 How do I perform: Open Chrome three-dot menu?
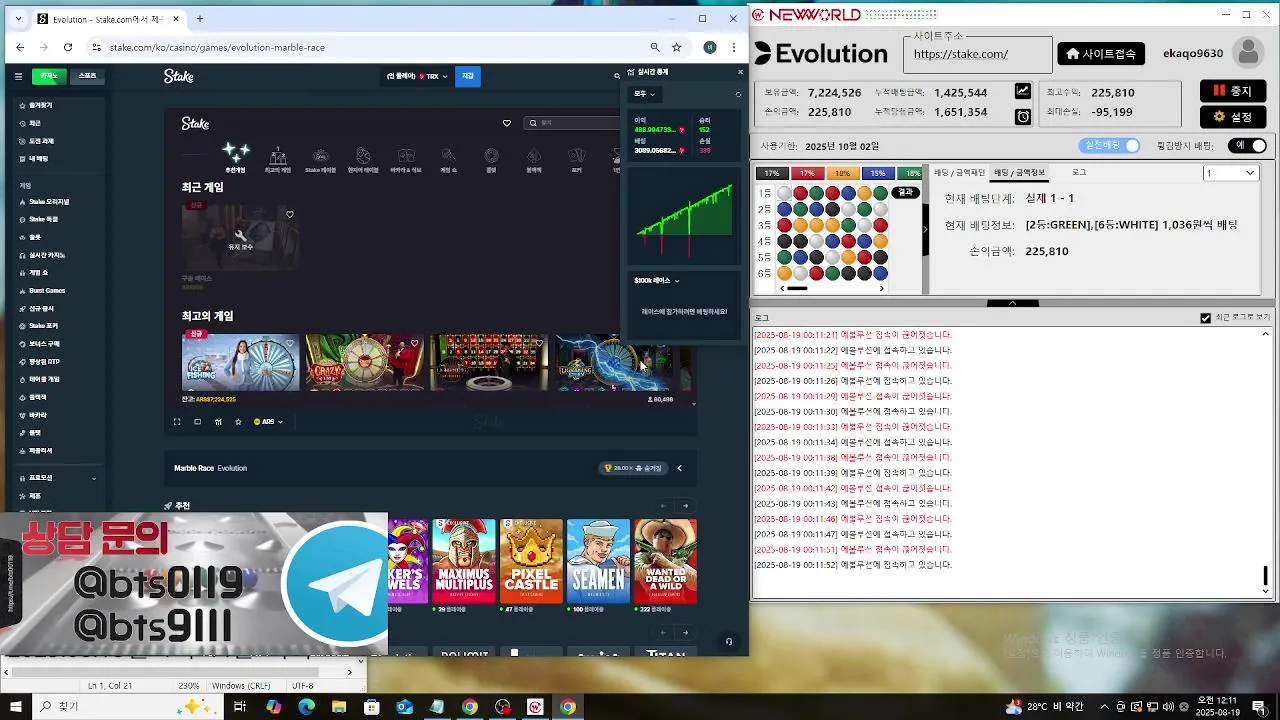735,47
